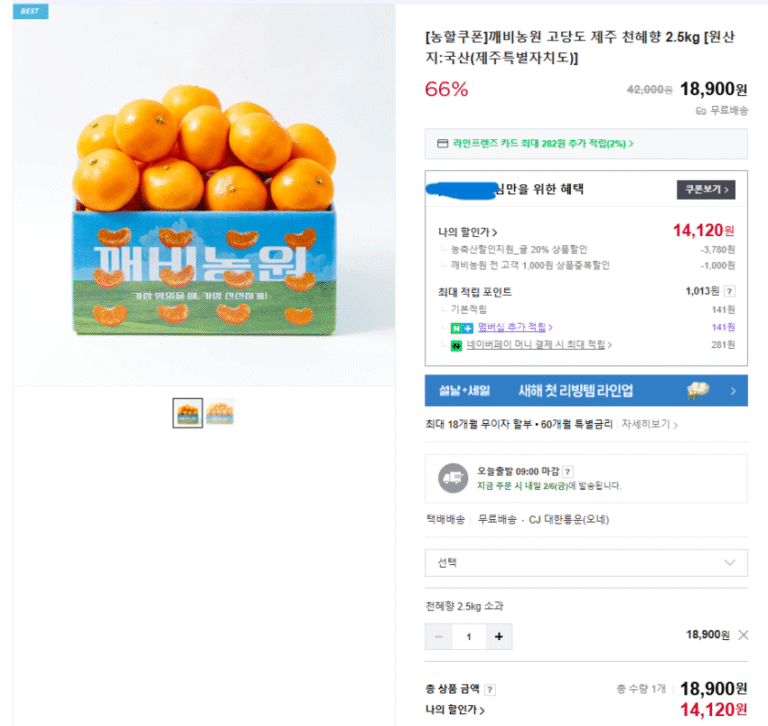Viewport: 768px width, 726px height.
Task: Decrease quantity with the minus button
Action: click(439, 635)
